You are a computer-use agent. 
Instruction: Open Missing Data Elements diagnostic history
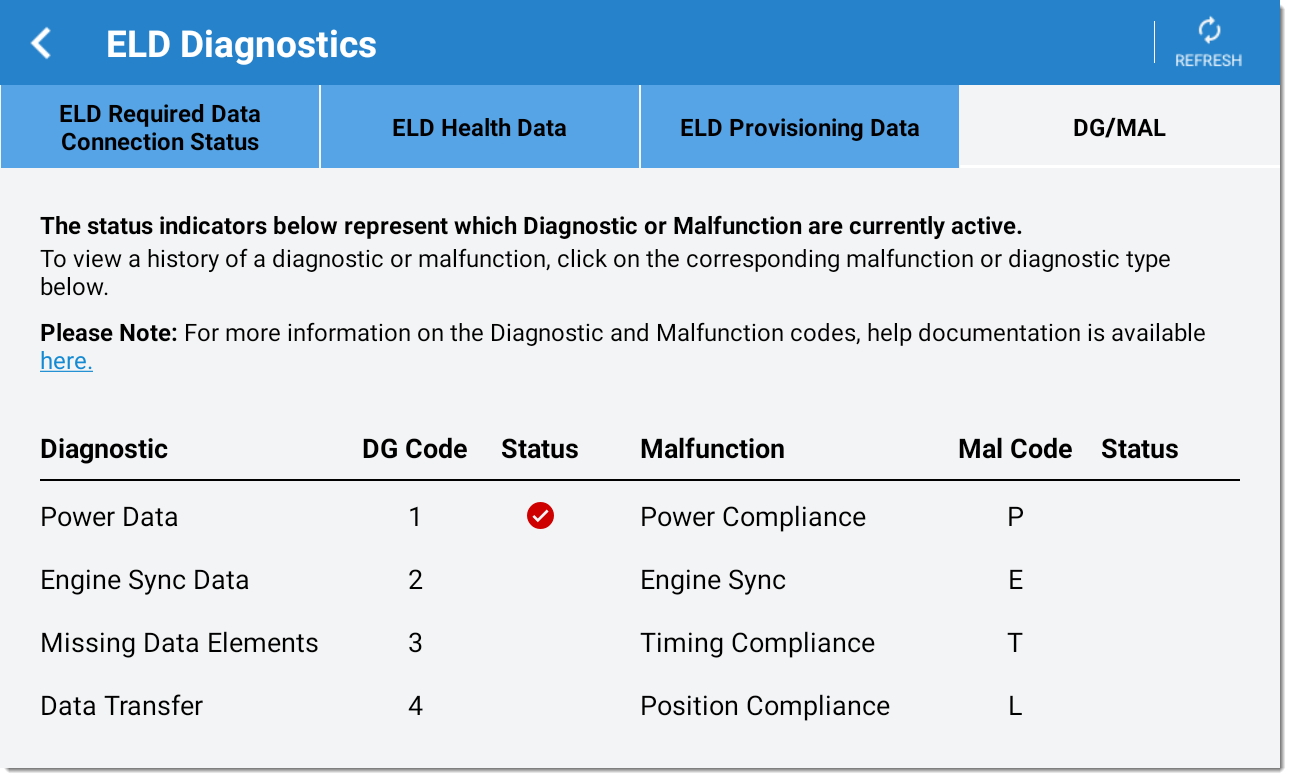179,643
